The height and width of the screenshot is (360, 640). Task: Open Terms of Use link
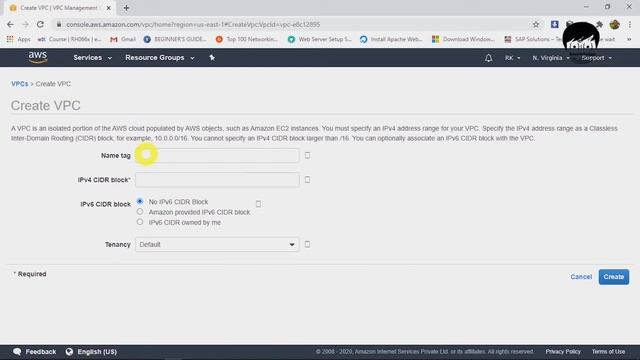point(608,351)
